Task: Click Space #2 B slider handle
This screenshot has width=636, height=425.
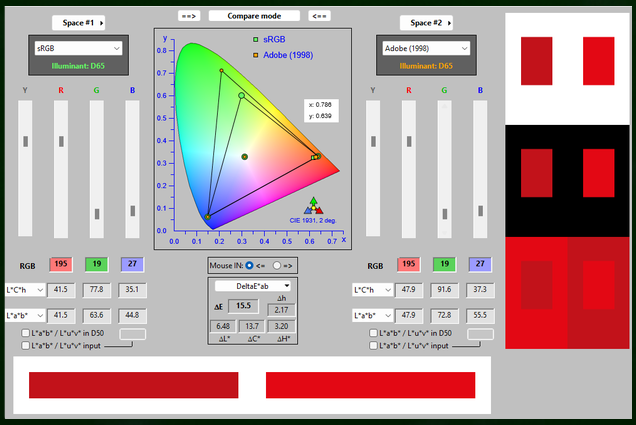Action: [480, 211]
